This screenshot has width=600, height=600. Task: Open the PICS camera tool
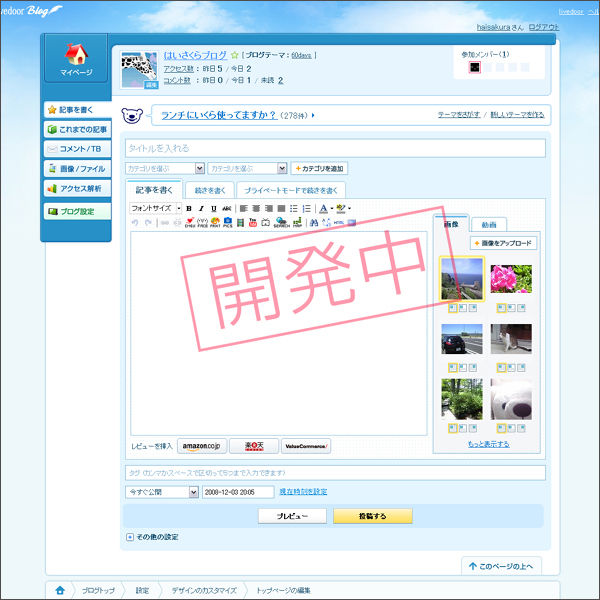228,222
